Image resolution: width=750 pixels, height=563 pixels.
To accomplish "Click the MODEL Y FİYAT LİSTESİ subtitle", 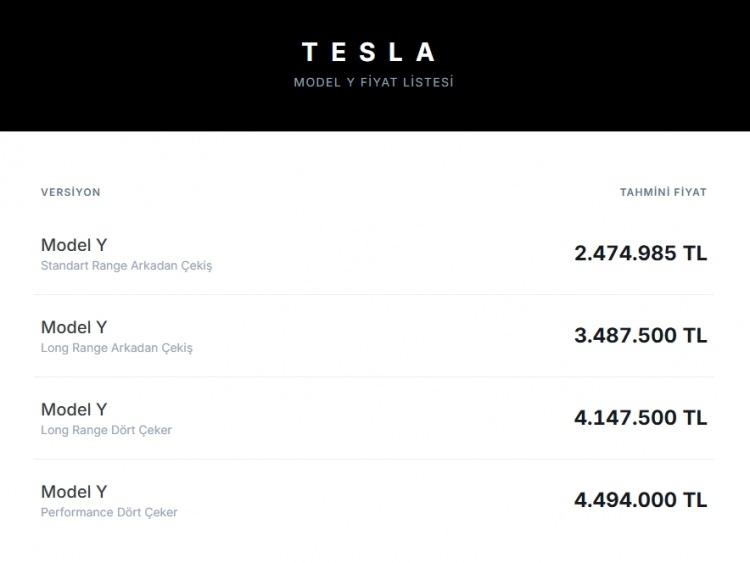I will 373,82.
